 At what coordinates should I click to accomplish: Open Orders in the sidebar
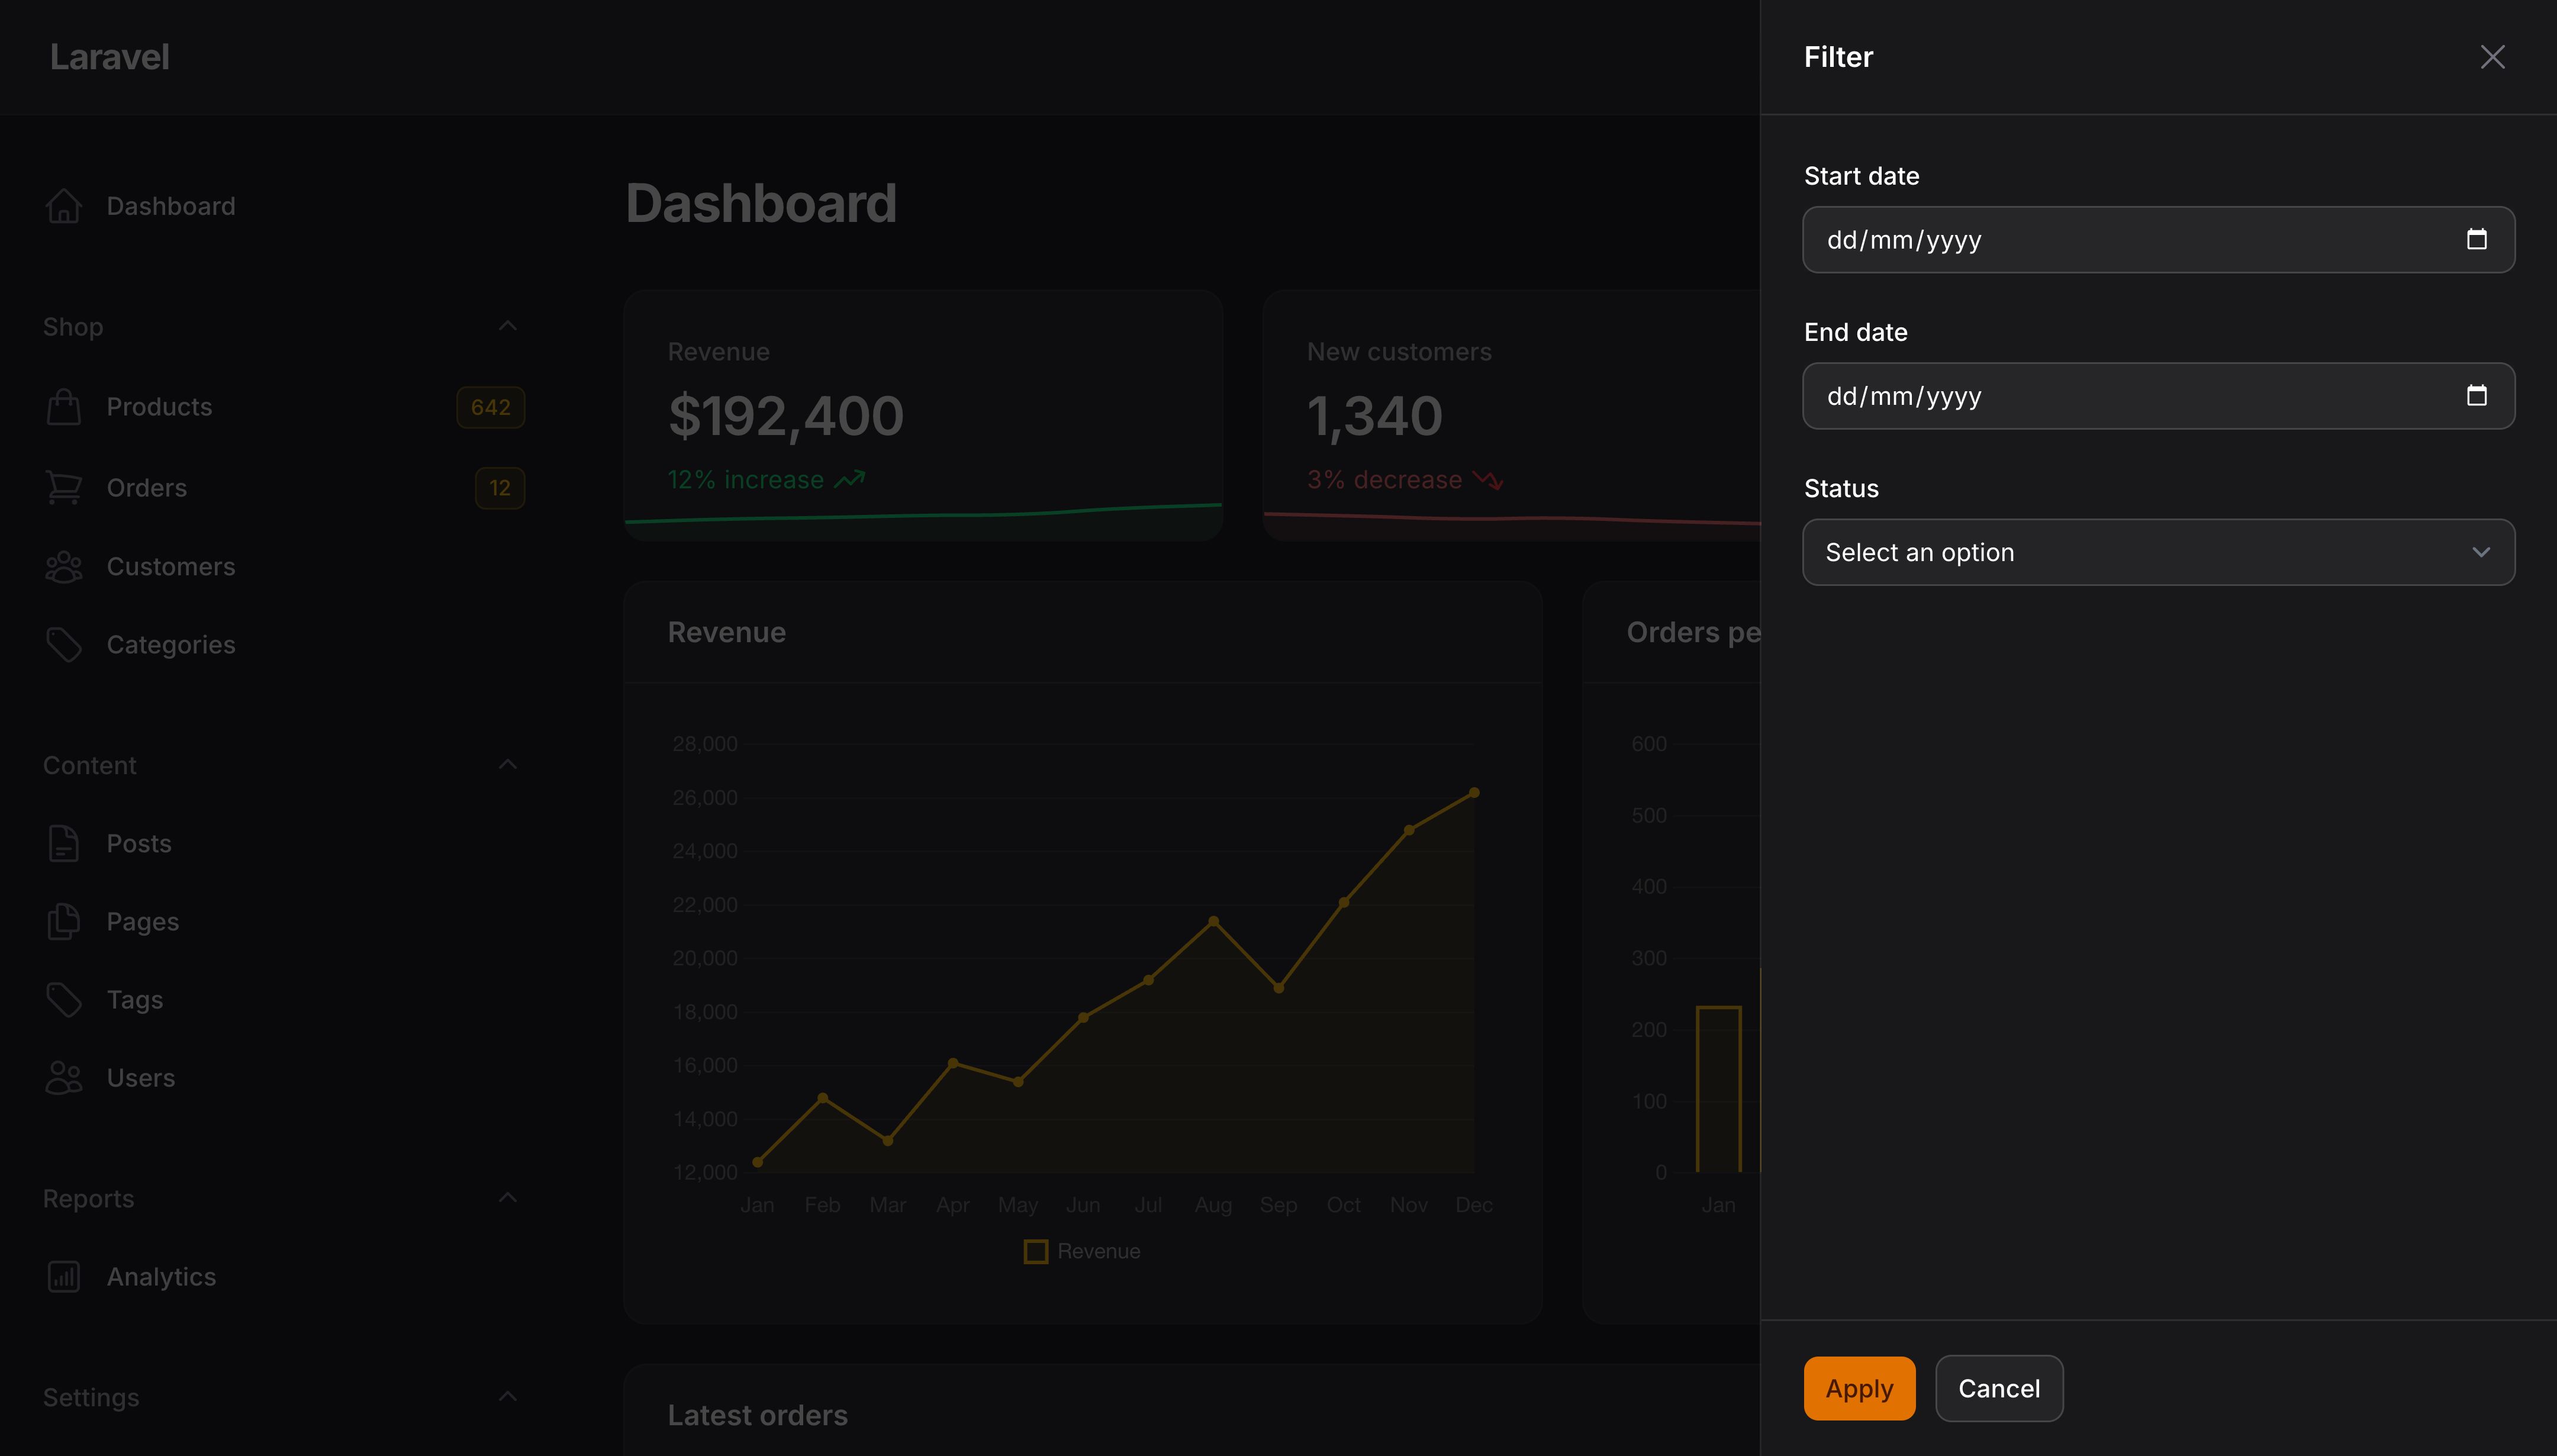click(x=284, y=488)
